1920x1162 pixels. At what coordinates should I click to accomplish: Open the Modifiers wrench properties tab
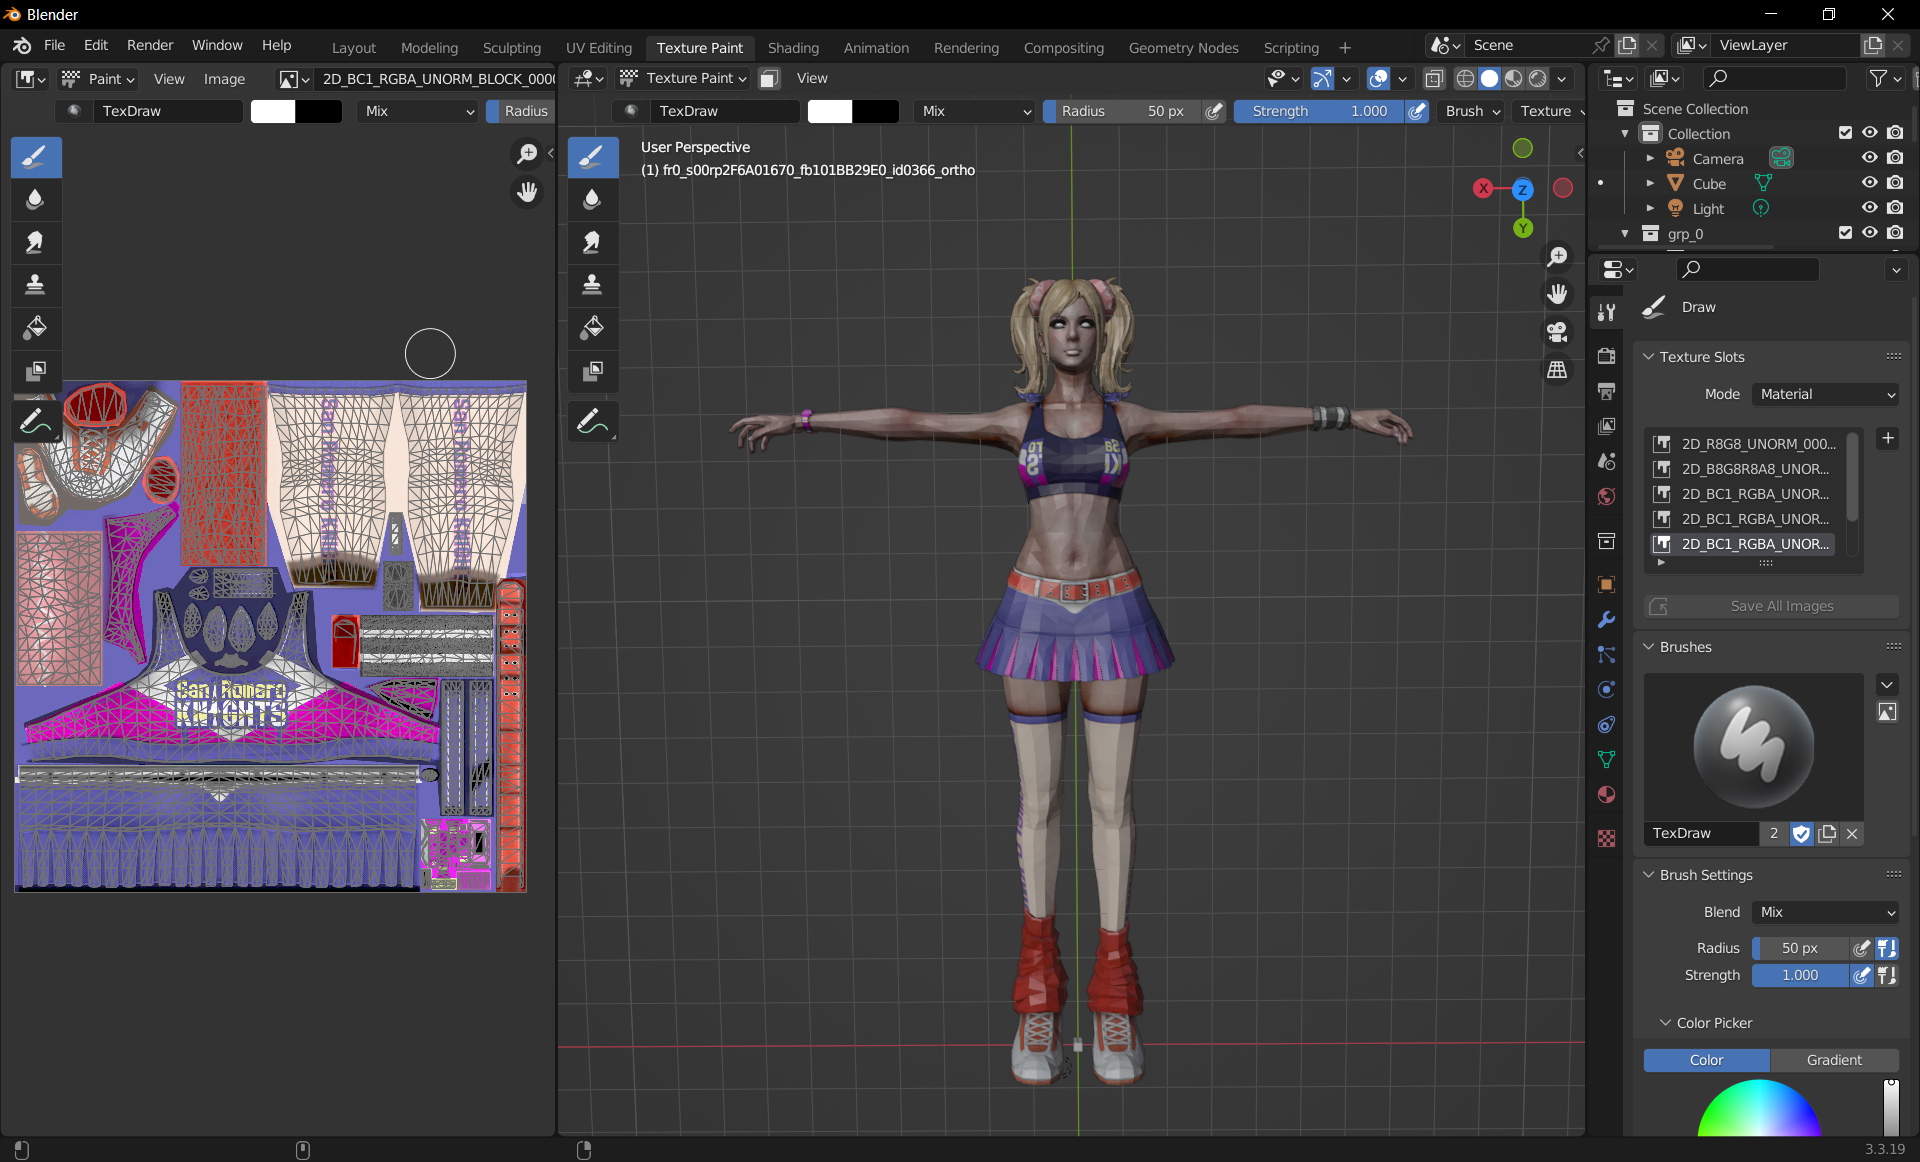[x=1607, y=620]
